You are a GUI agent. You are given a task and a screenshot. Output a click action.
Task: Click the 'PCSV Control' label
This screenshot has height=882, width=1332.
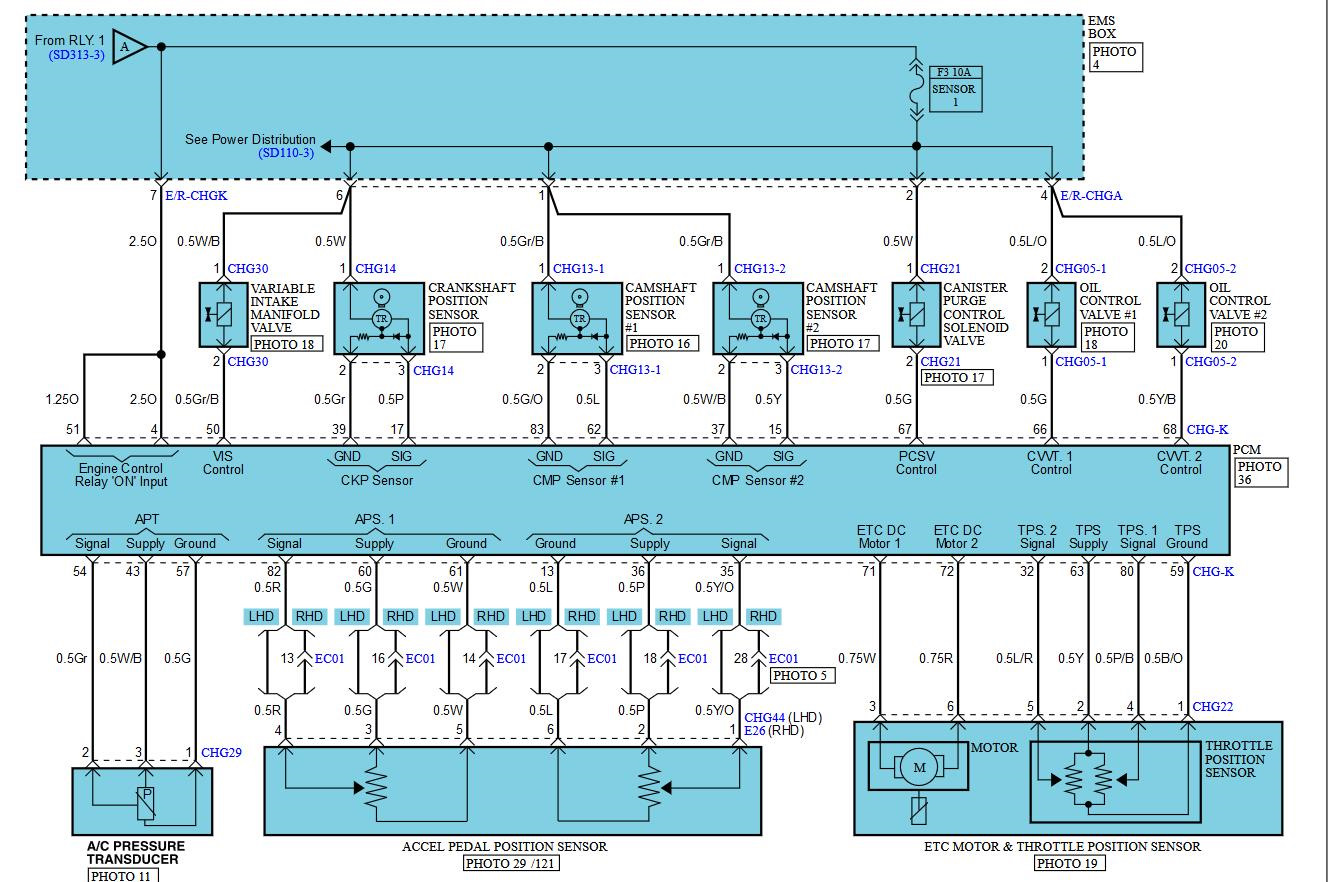click(x=916, y=462)
